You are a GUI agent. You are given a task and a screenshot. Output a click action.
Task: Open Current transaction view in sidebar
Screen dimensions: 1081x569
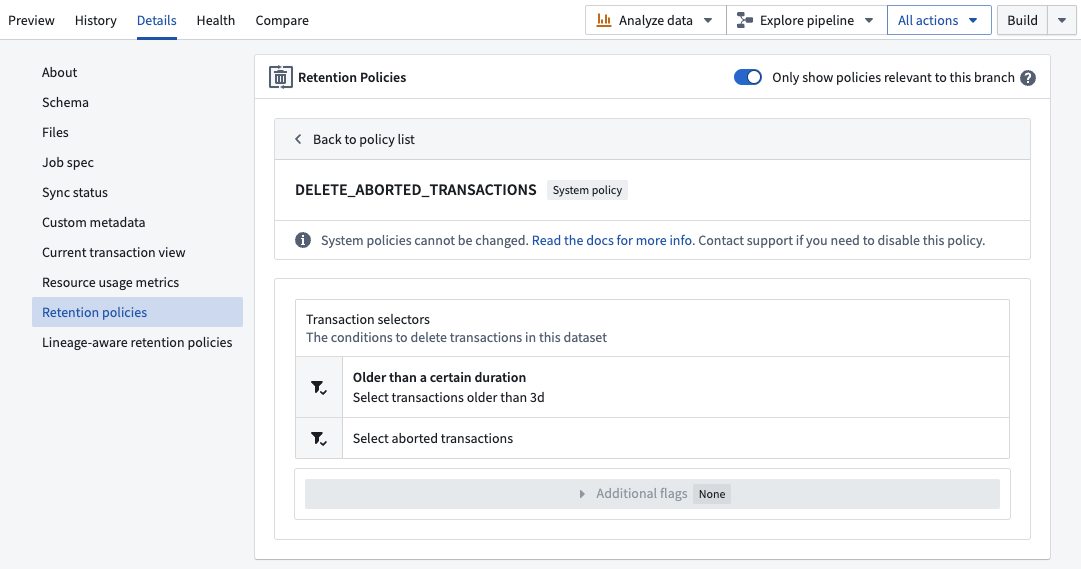pyautogui.click(x=137, y=252)
